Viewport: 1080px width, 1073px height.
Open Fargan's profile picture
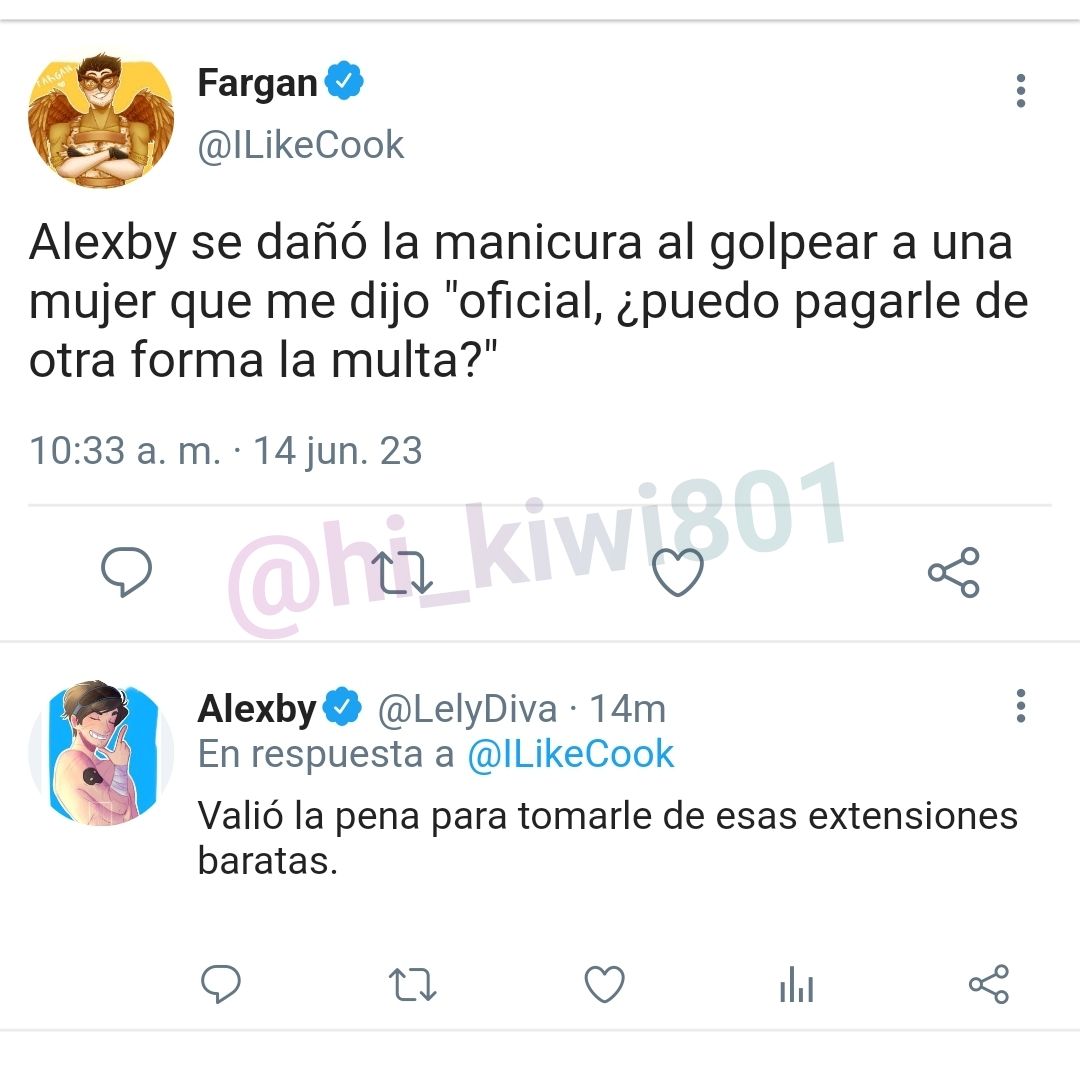tap(101, 117)
